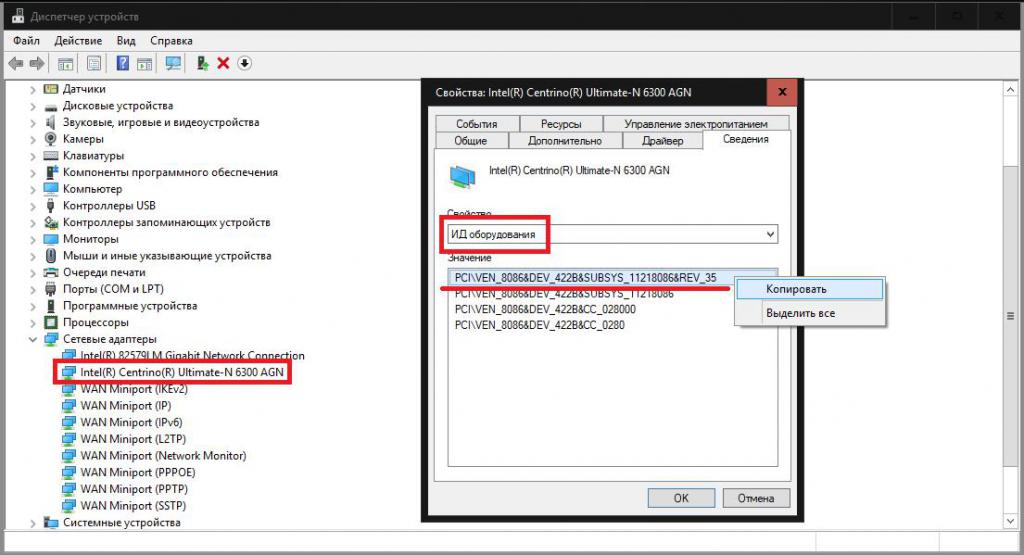Expand the Клавиатуры tree node
This screenshot has width=1024, height=555.
tap(33, 156)
